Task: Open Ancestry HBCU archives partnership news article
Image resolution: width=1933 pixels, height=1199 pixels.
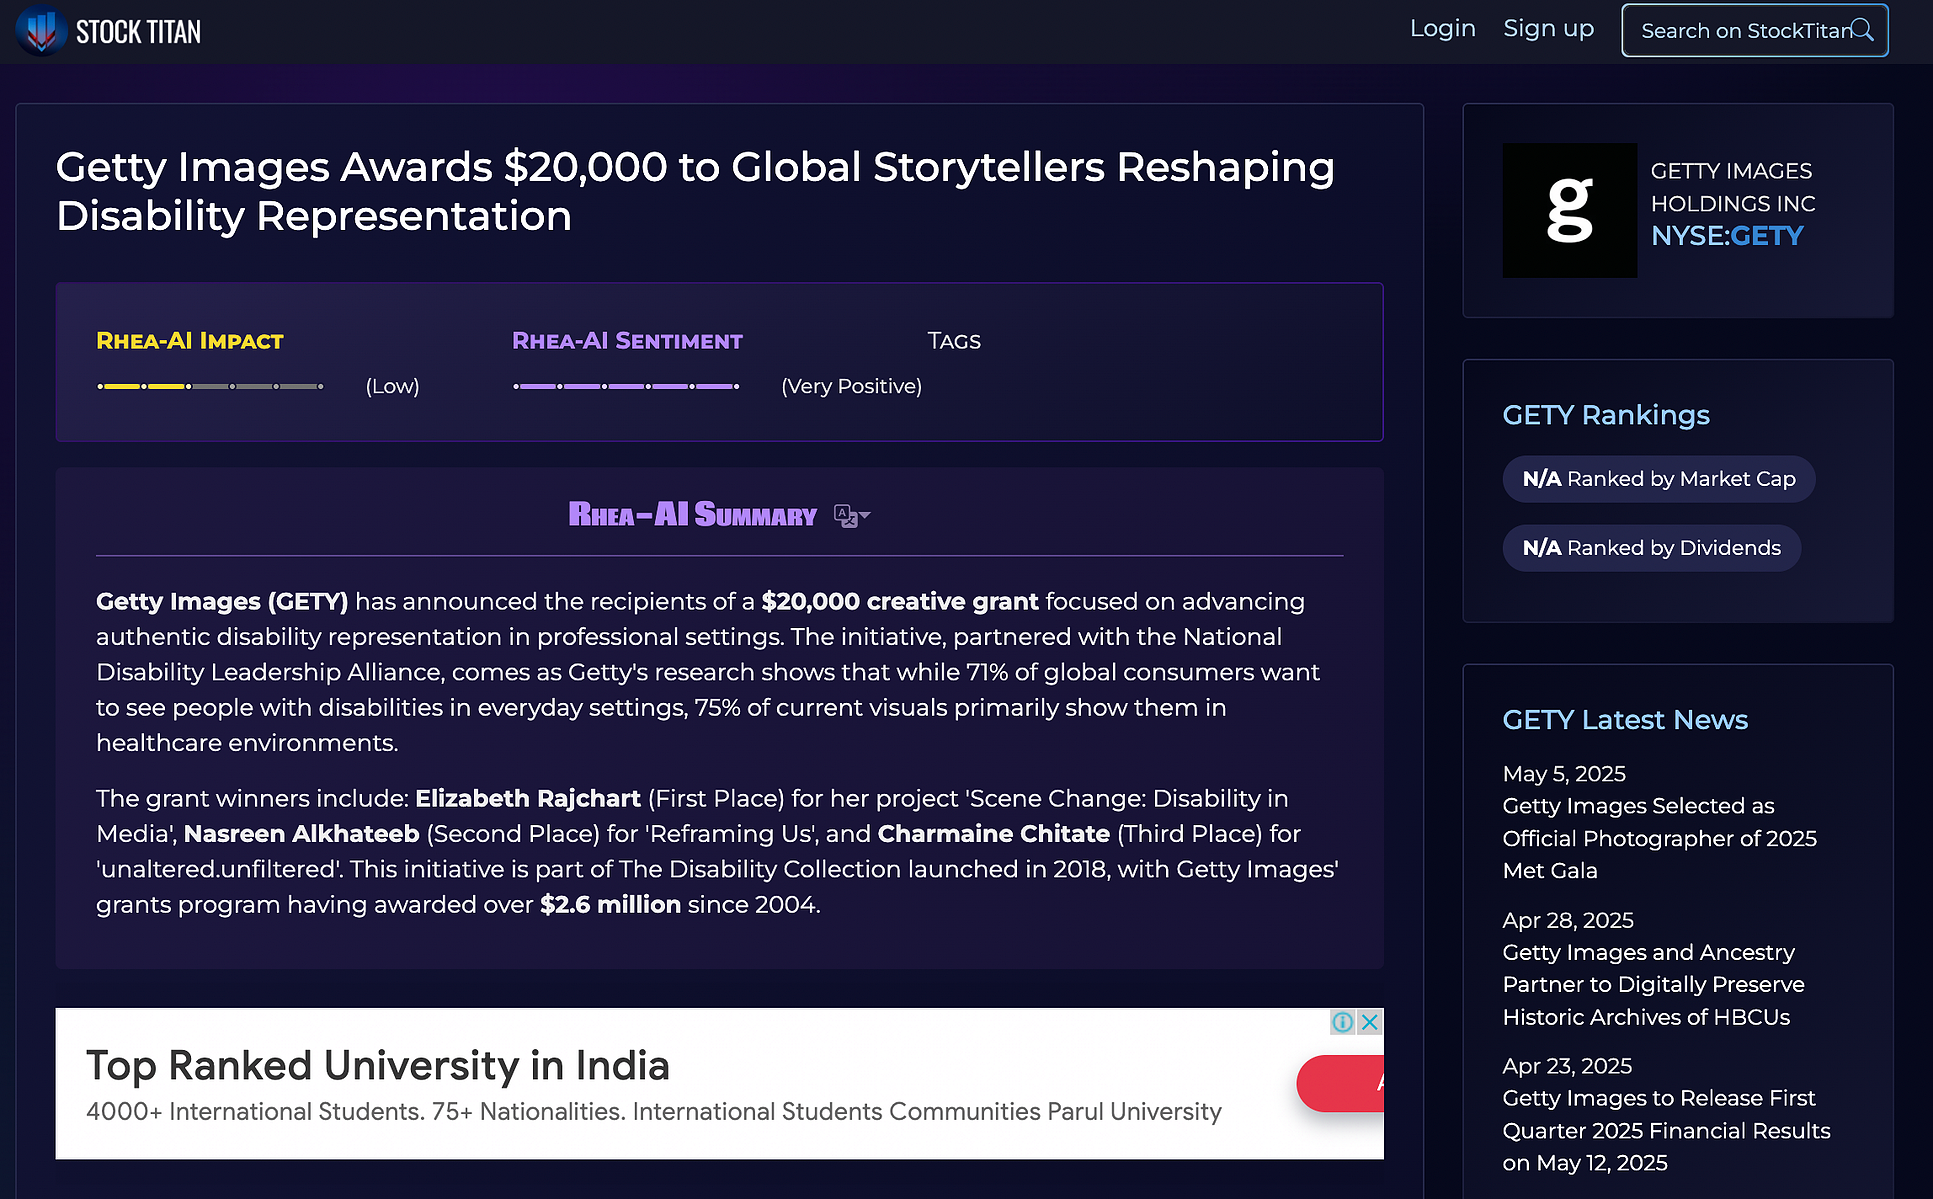Action: (1653, 985)
